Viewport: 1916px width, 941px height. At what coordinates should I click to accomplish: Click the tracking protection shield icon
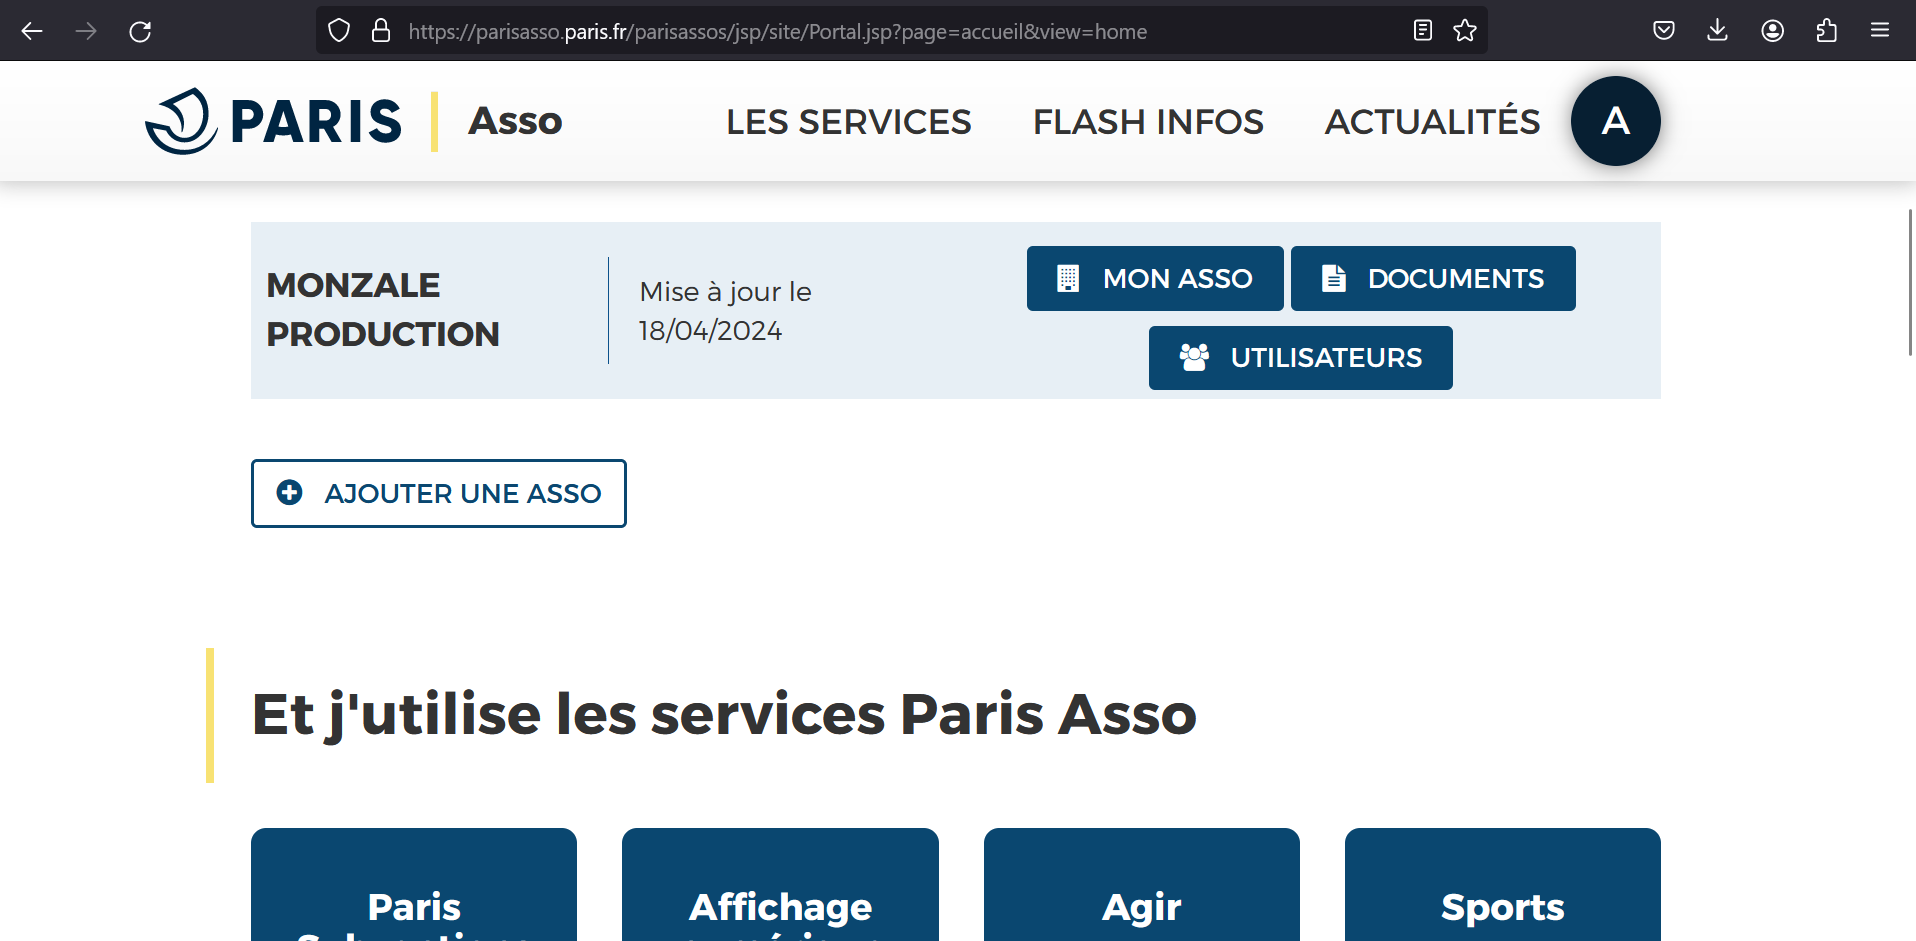(x=339, y=31)
